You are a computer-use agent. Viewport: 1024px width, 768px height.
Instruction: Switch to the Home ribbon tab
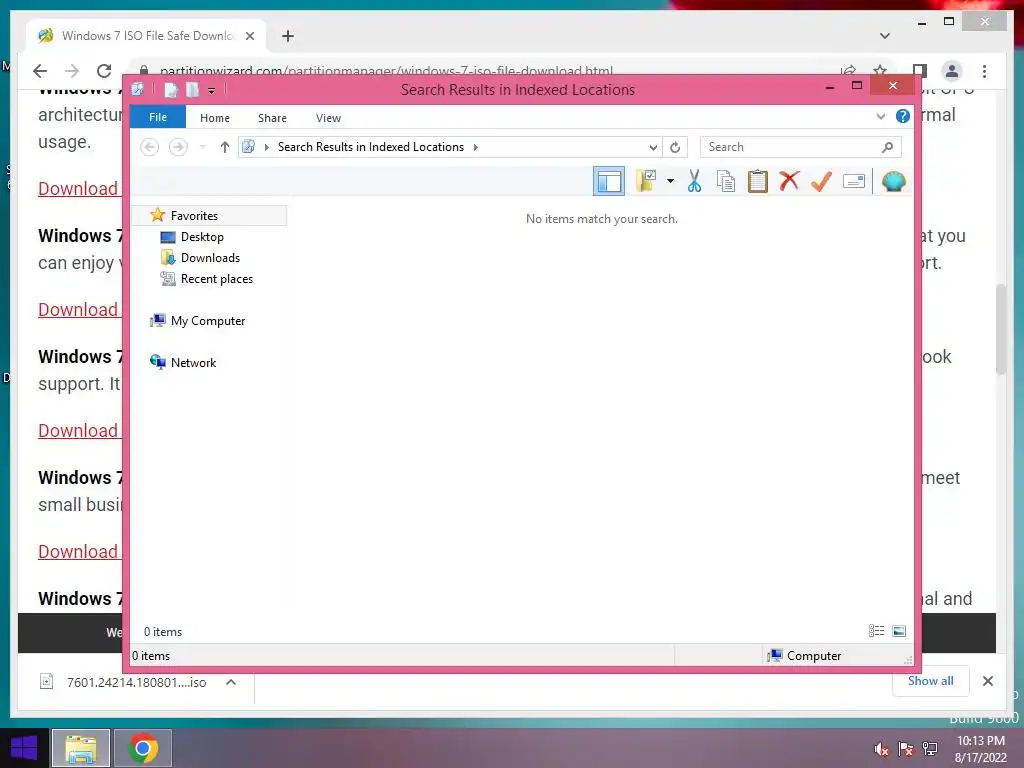[215, 118]
